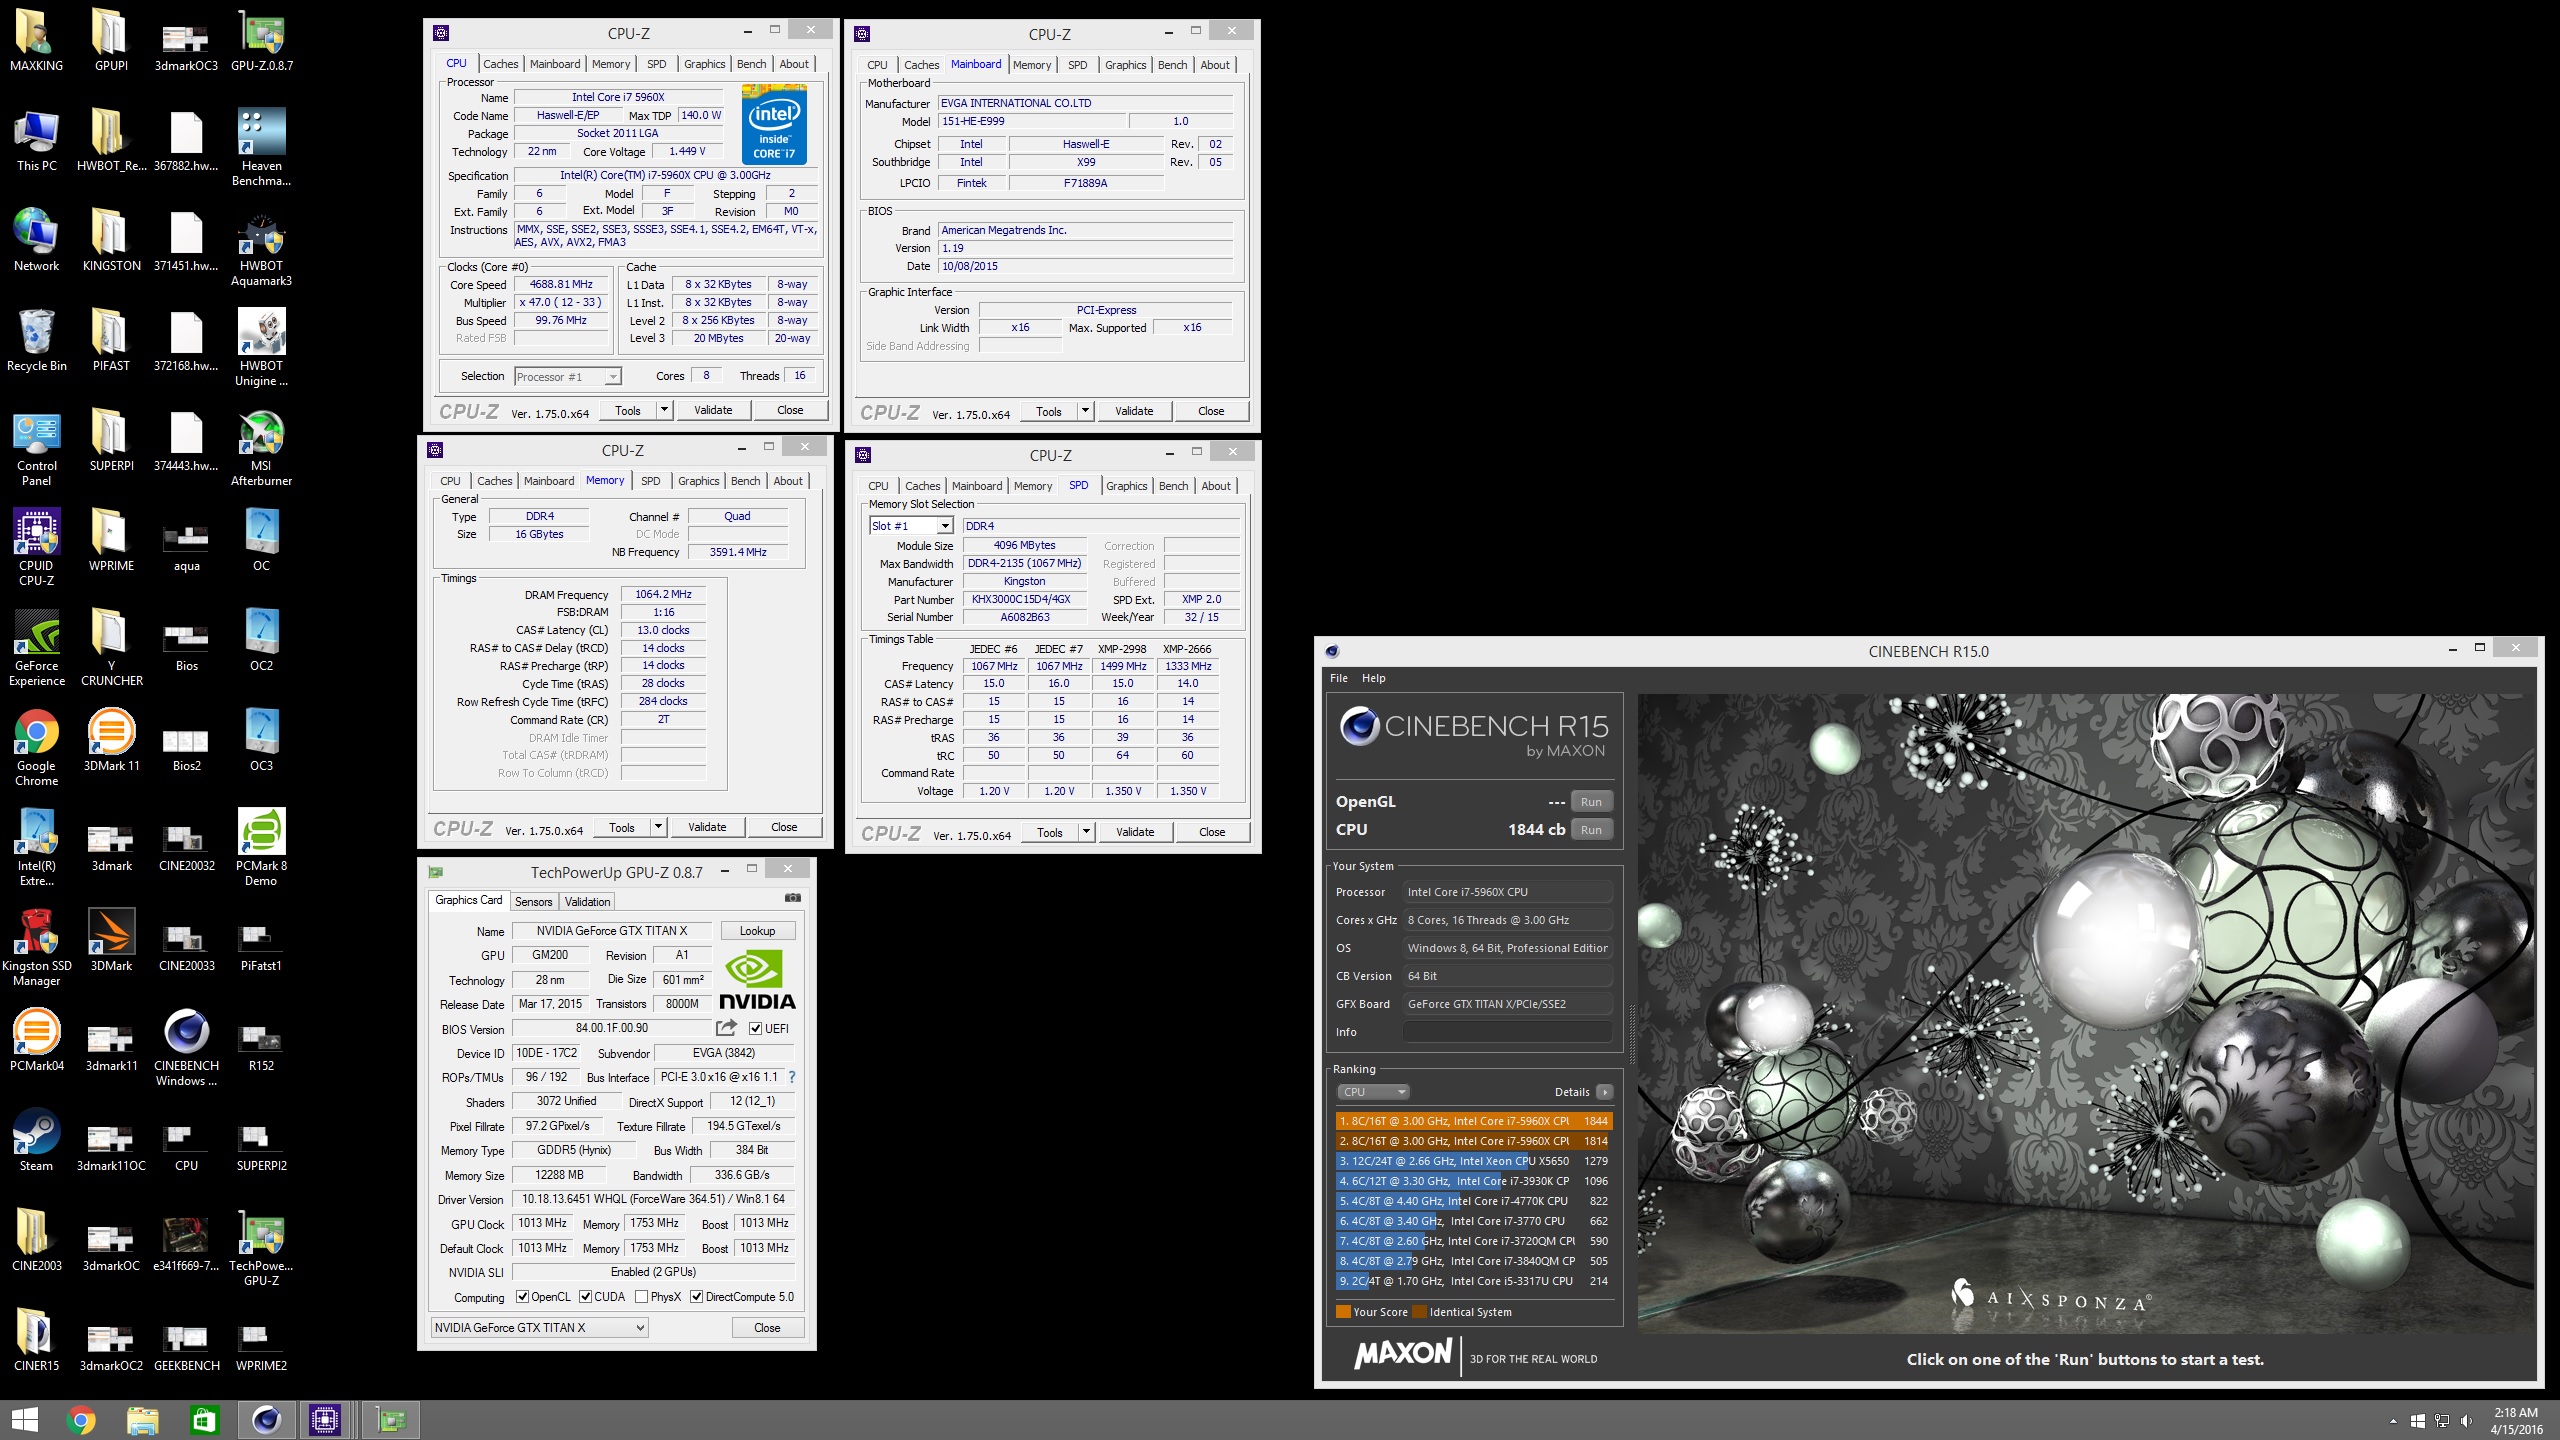Toggle the UEFI checkbox in GPU-Z

(755, 1028)
